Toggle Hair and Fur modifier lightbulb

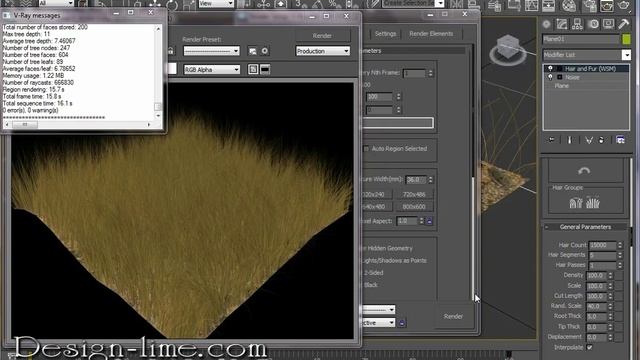(x=550, y=69)
